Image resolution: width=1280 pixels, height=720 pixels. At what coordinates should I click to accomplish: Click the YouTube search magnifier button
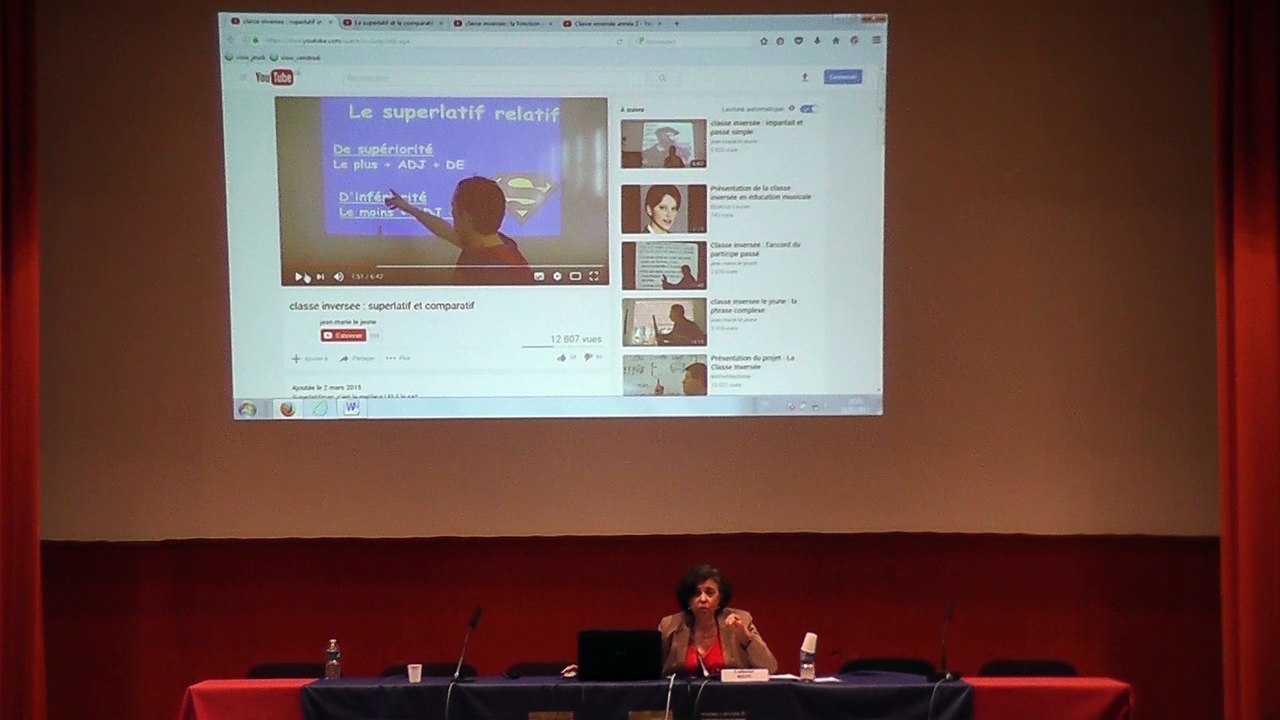[662, 77]
